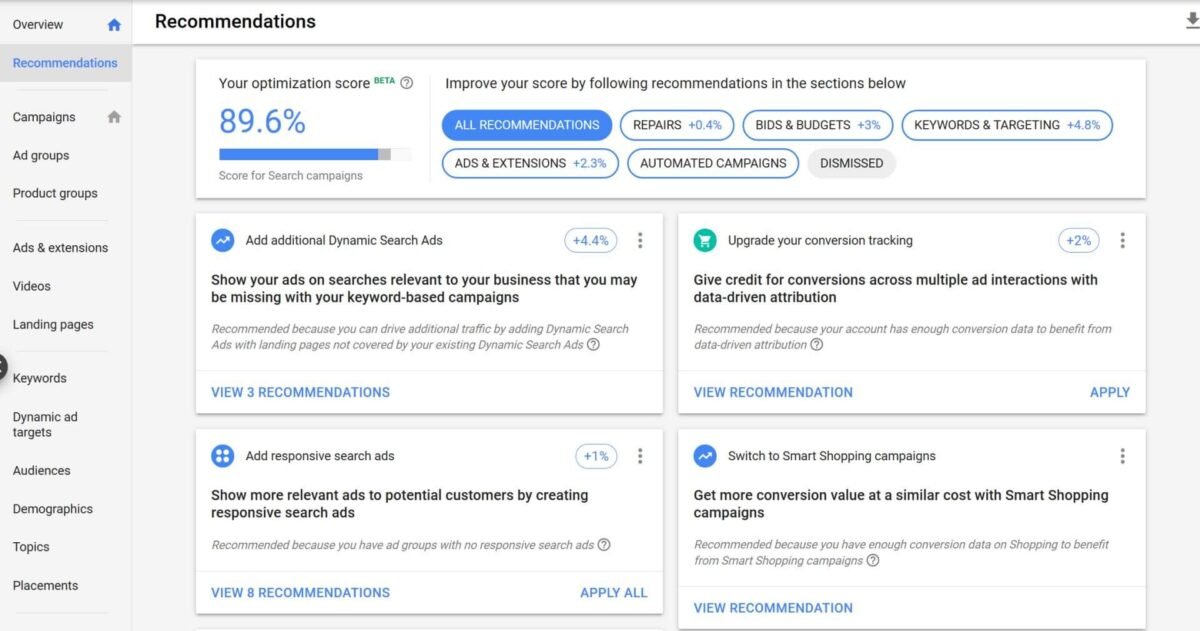Apply the conversion tracking recommendation
1200x631 pixels.
point(1110,392)
